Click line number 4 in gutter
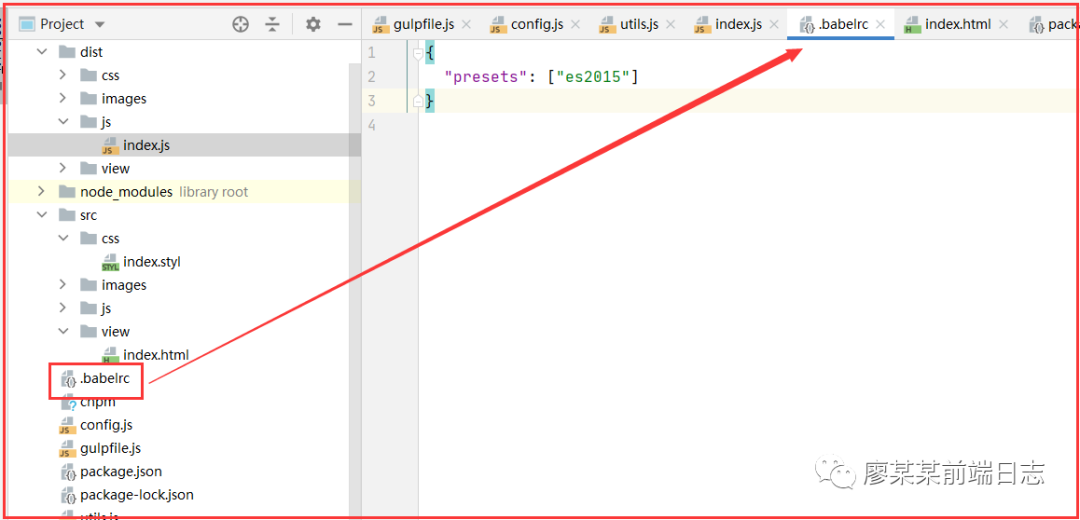Image resolution: width=1080 pixels, height=520 pixels. tap(373, 125)
